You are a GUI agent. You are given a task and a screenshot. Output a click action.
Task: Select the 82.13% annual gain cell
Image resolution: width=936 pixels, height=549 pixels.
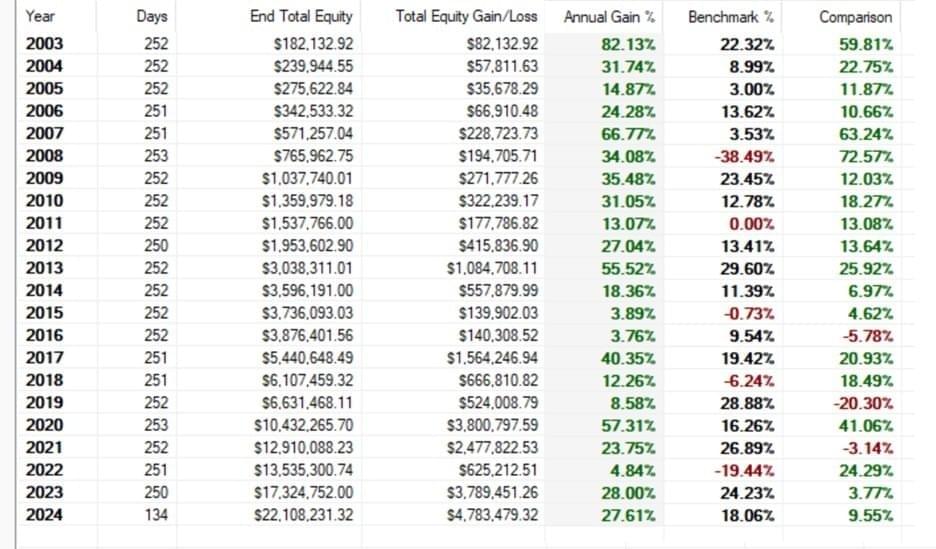point(628,44)
